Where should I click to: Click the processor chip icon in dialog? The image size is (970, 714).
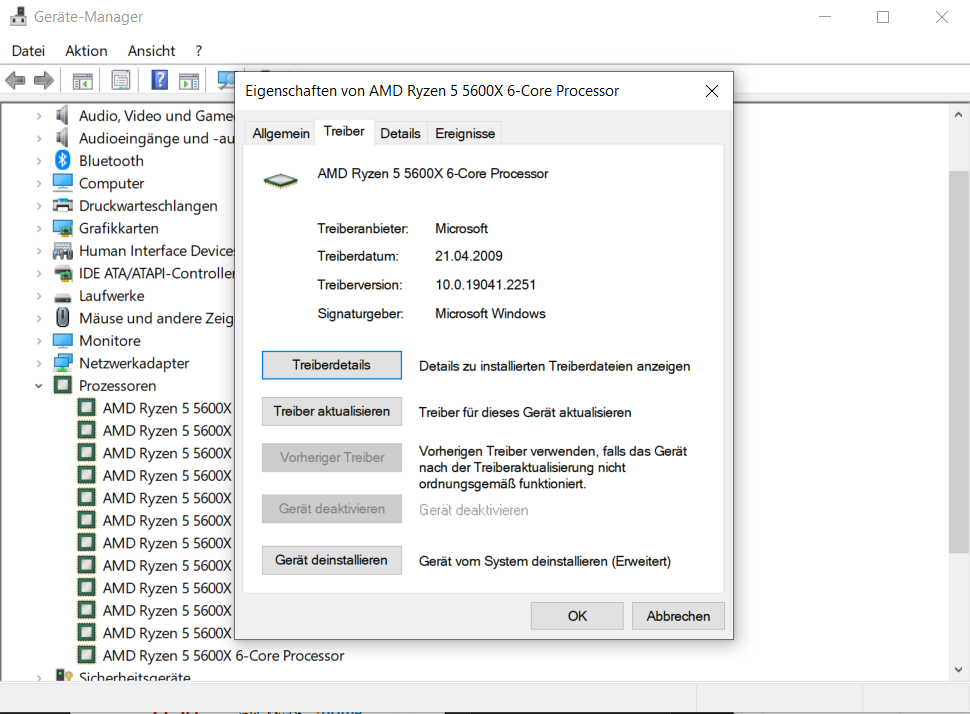point(280,180)
